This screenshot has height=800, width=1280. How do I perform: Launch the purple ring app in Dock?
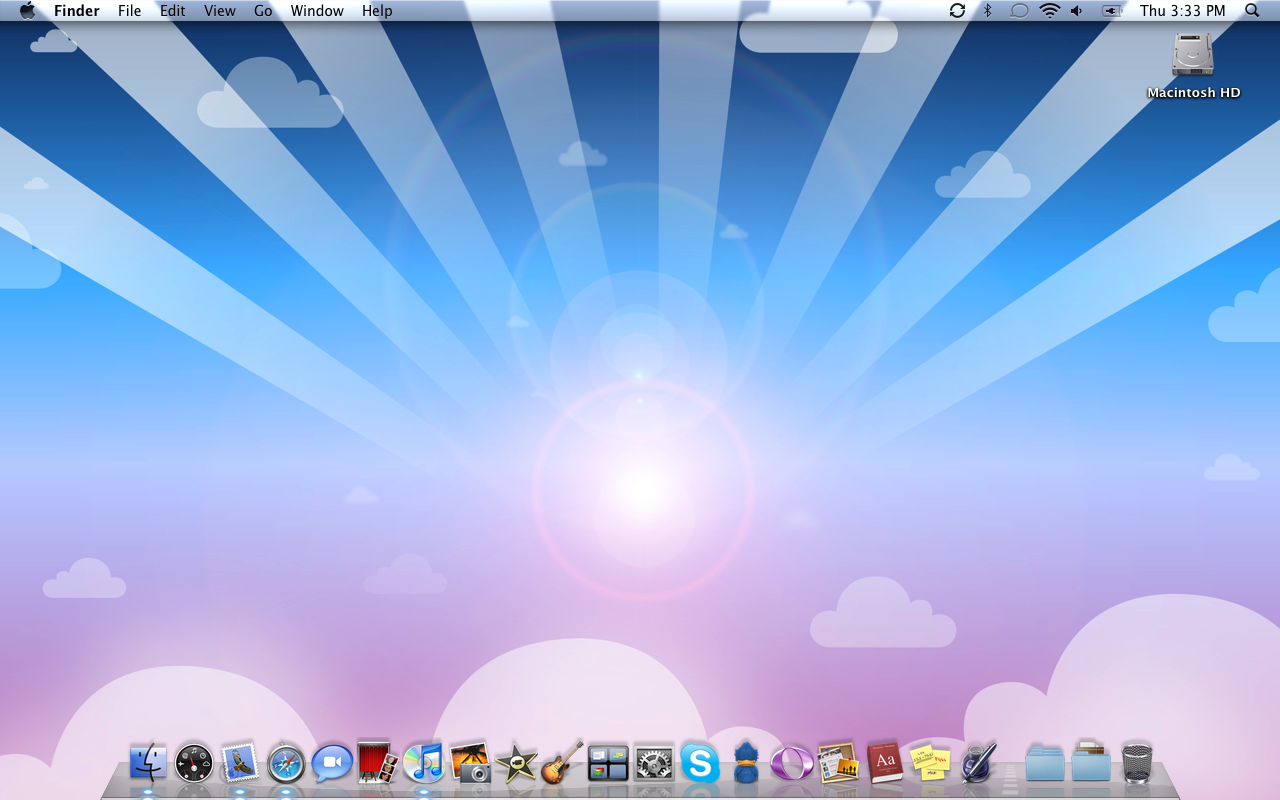tap(792, 763)
